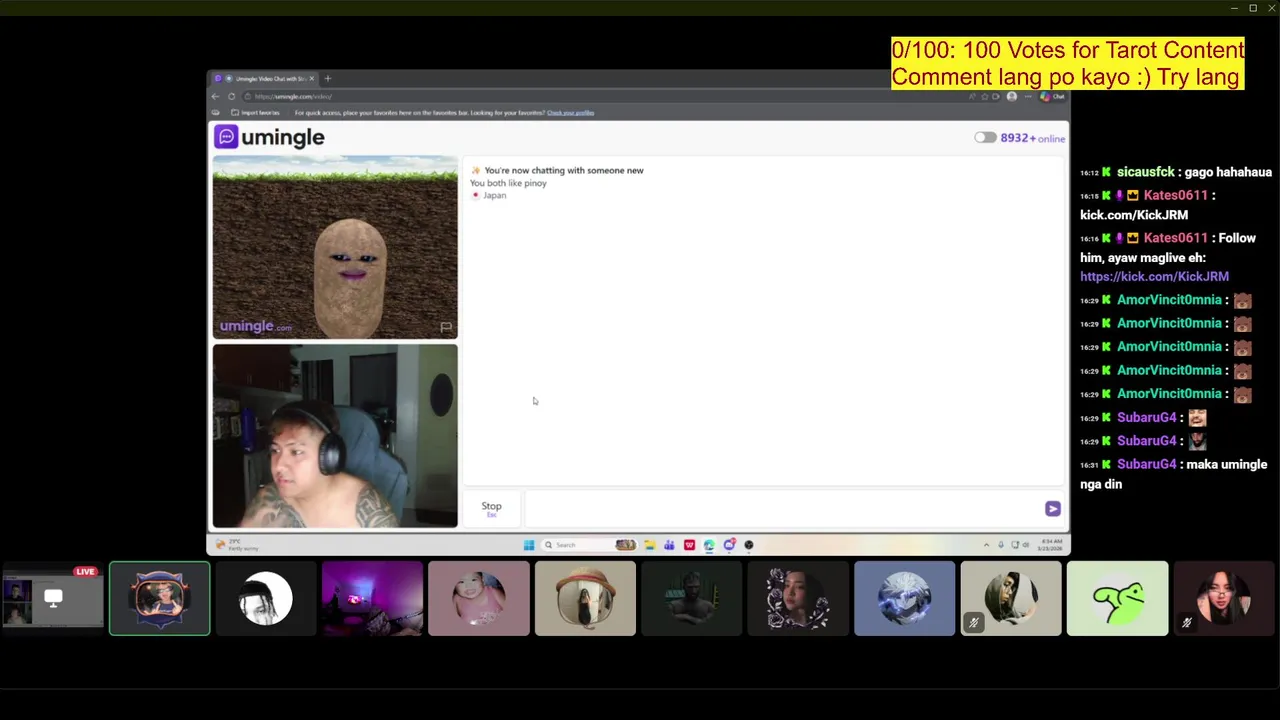This screenshot has height=720, width=1280.
Task: Show hidden system tray icons chevron
Action: coord(986,545)
